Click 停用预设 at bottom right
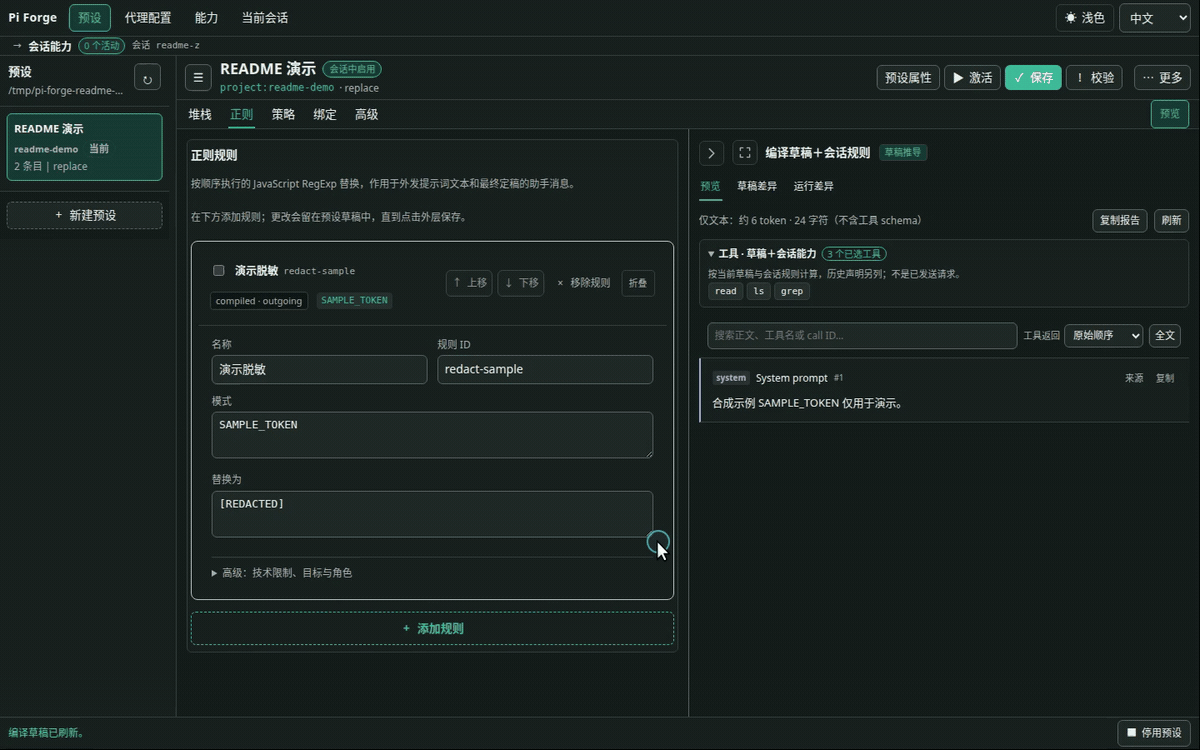Screen dimensions: 1200x750 (x=1154, y=733)
